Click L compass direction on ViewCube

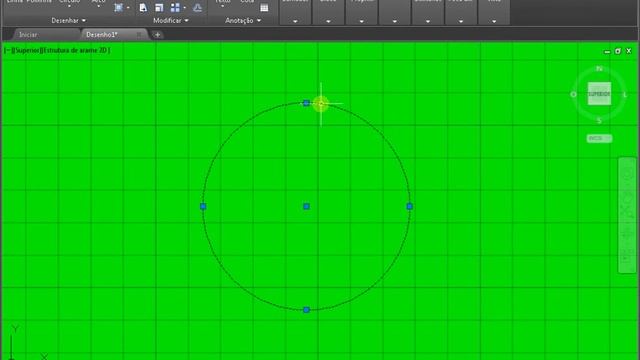click(625, 94)
